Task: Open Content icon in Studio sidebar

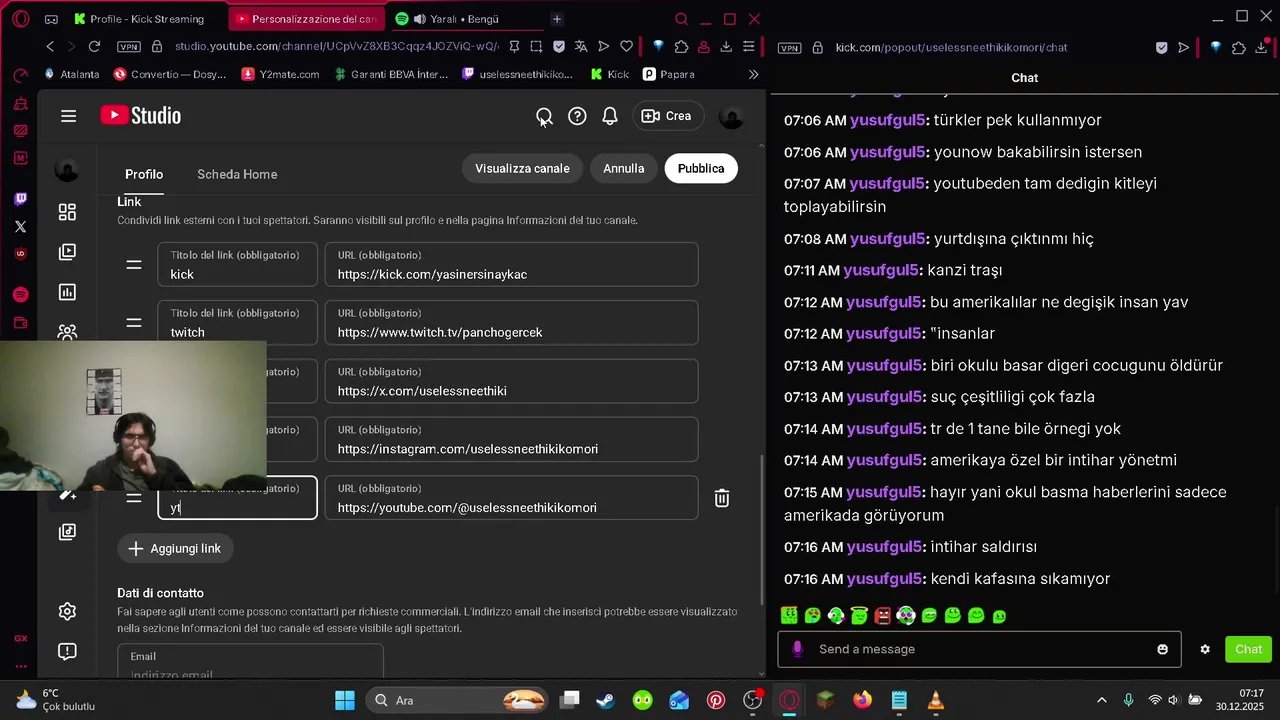Action: pos(67,252)
